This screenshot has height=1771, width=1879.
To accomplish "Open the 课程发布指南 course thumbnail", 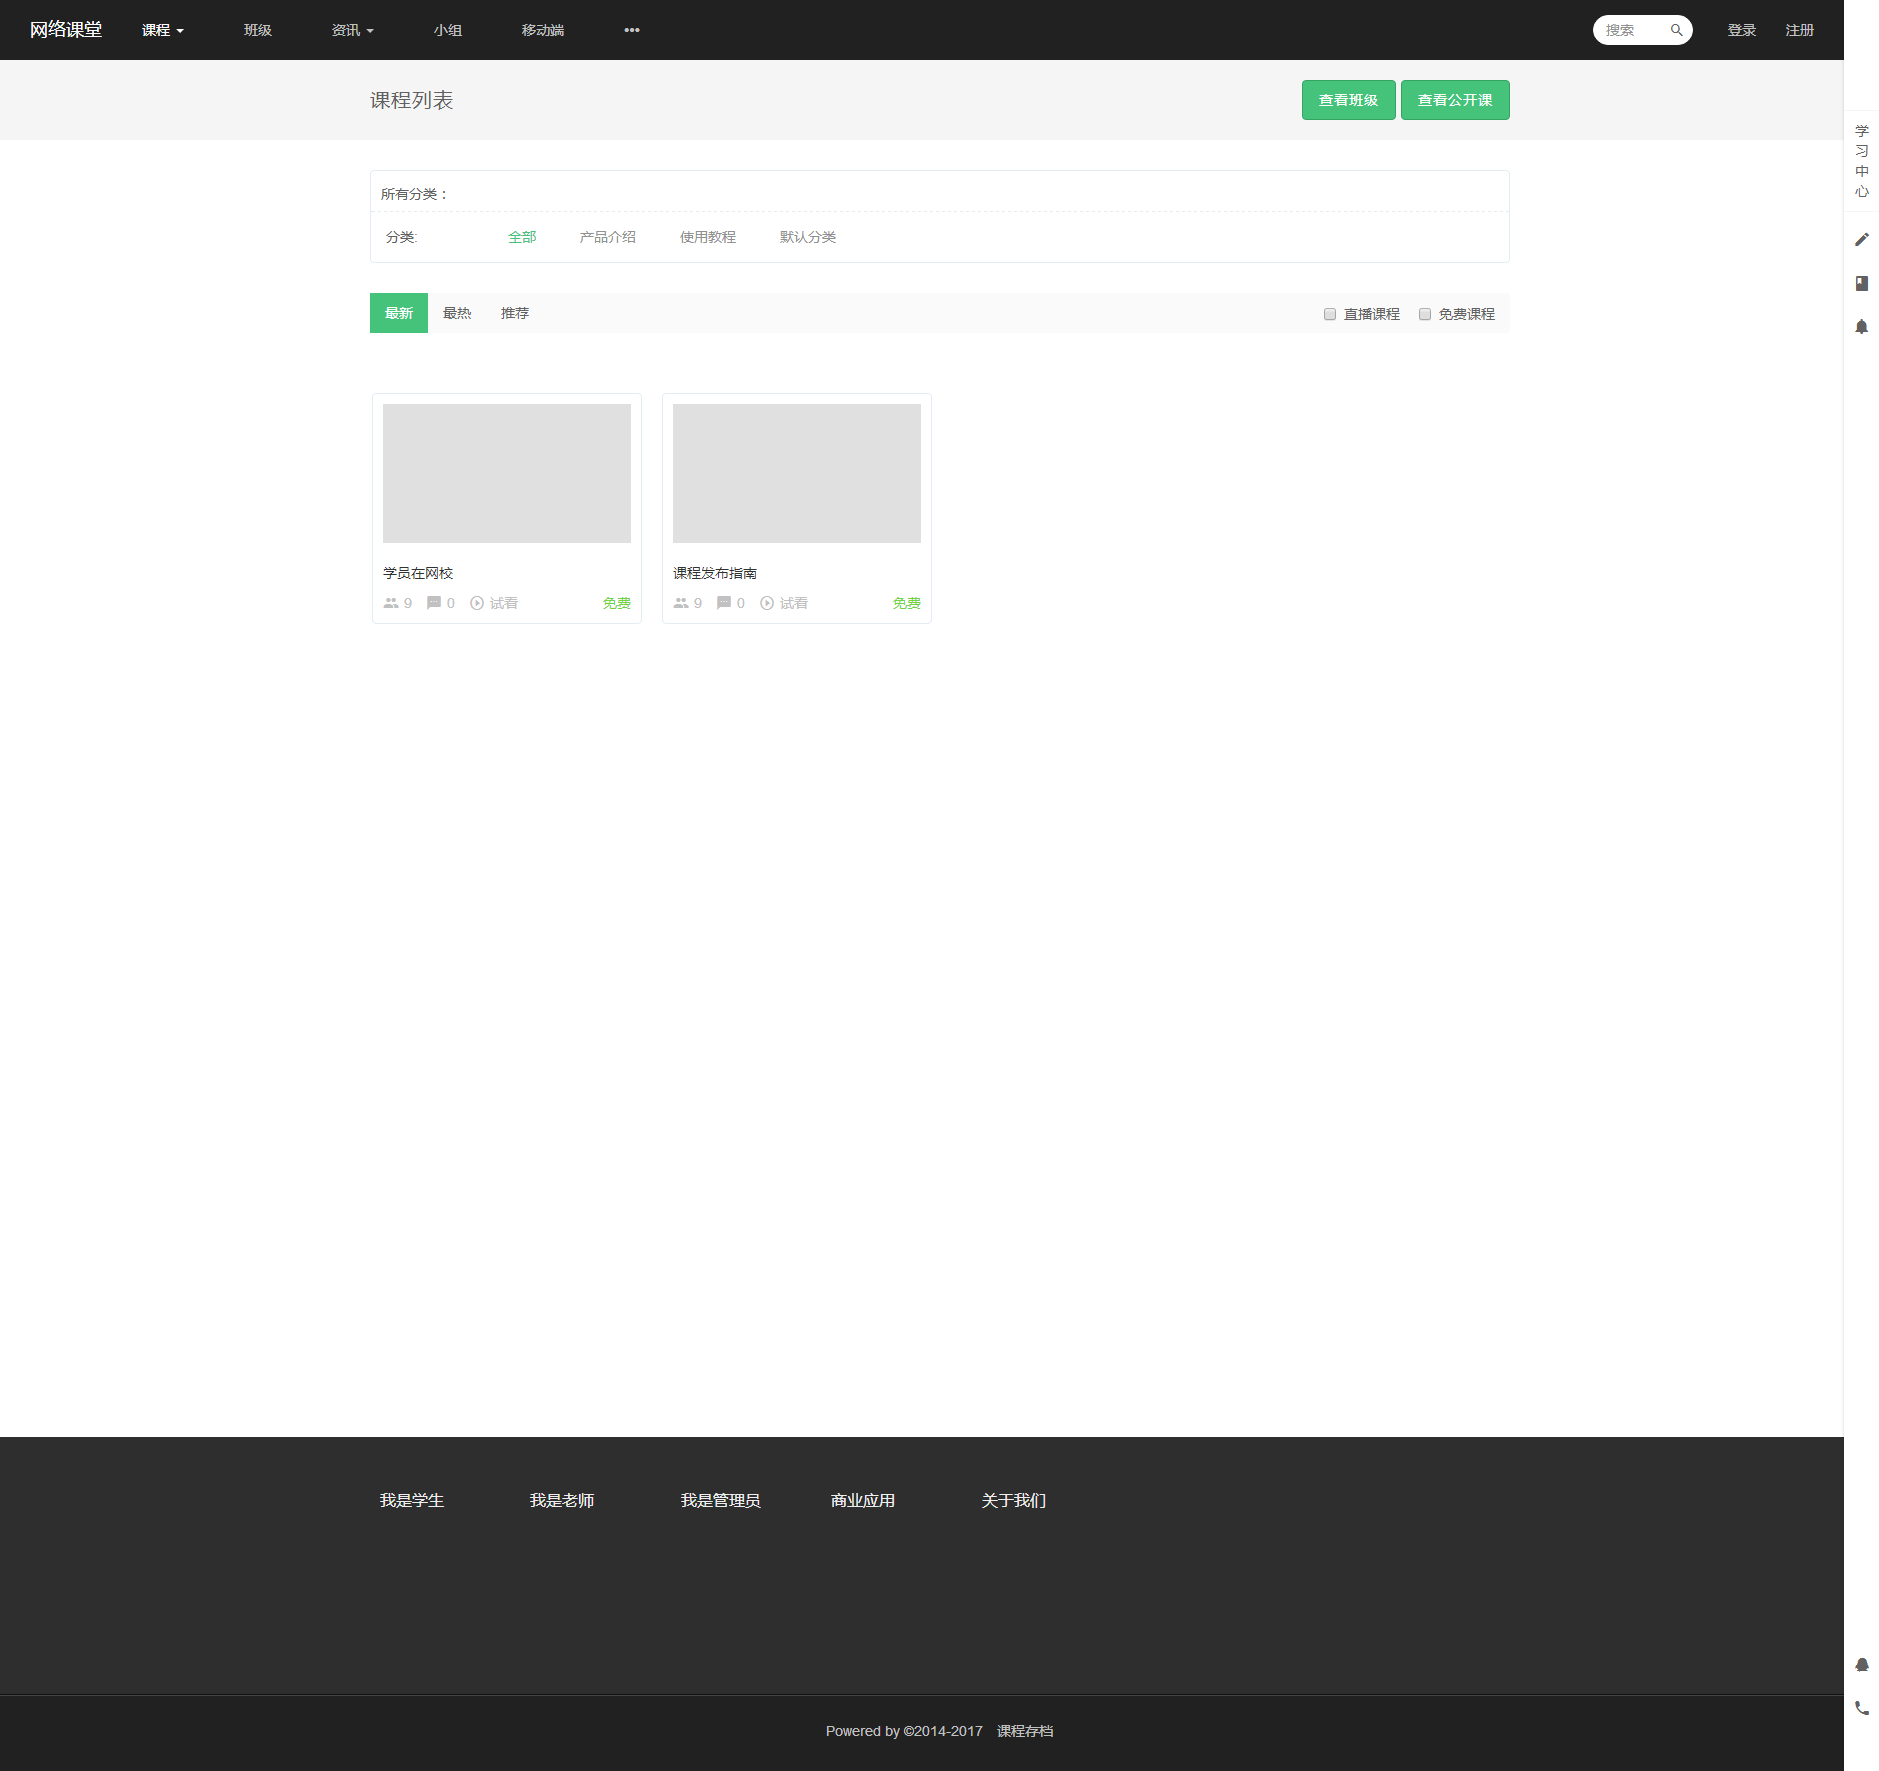I will [796, 473].
